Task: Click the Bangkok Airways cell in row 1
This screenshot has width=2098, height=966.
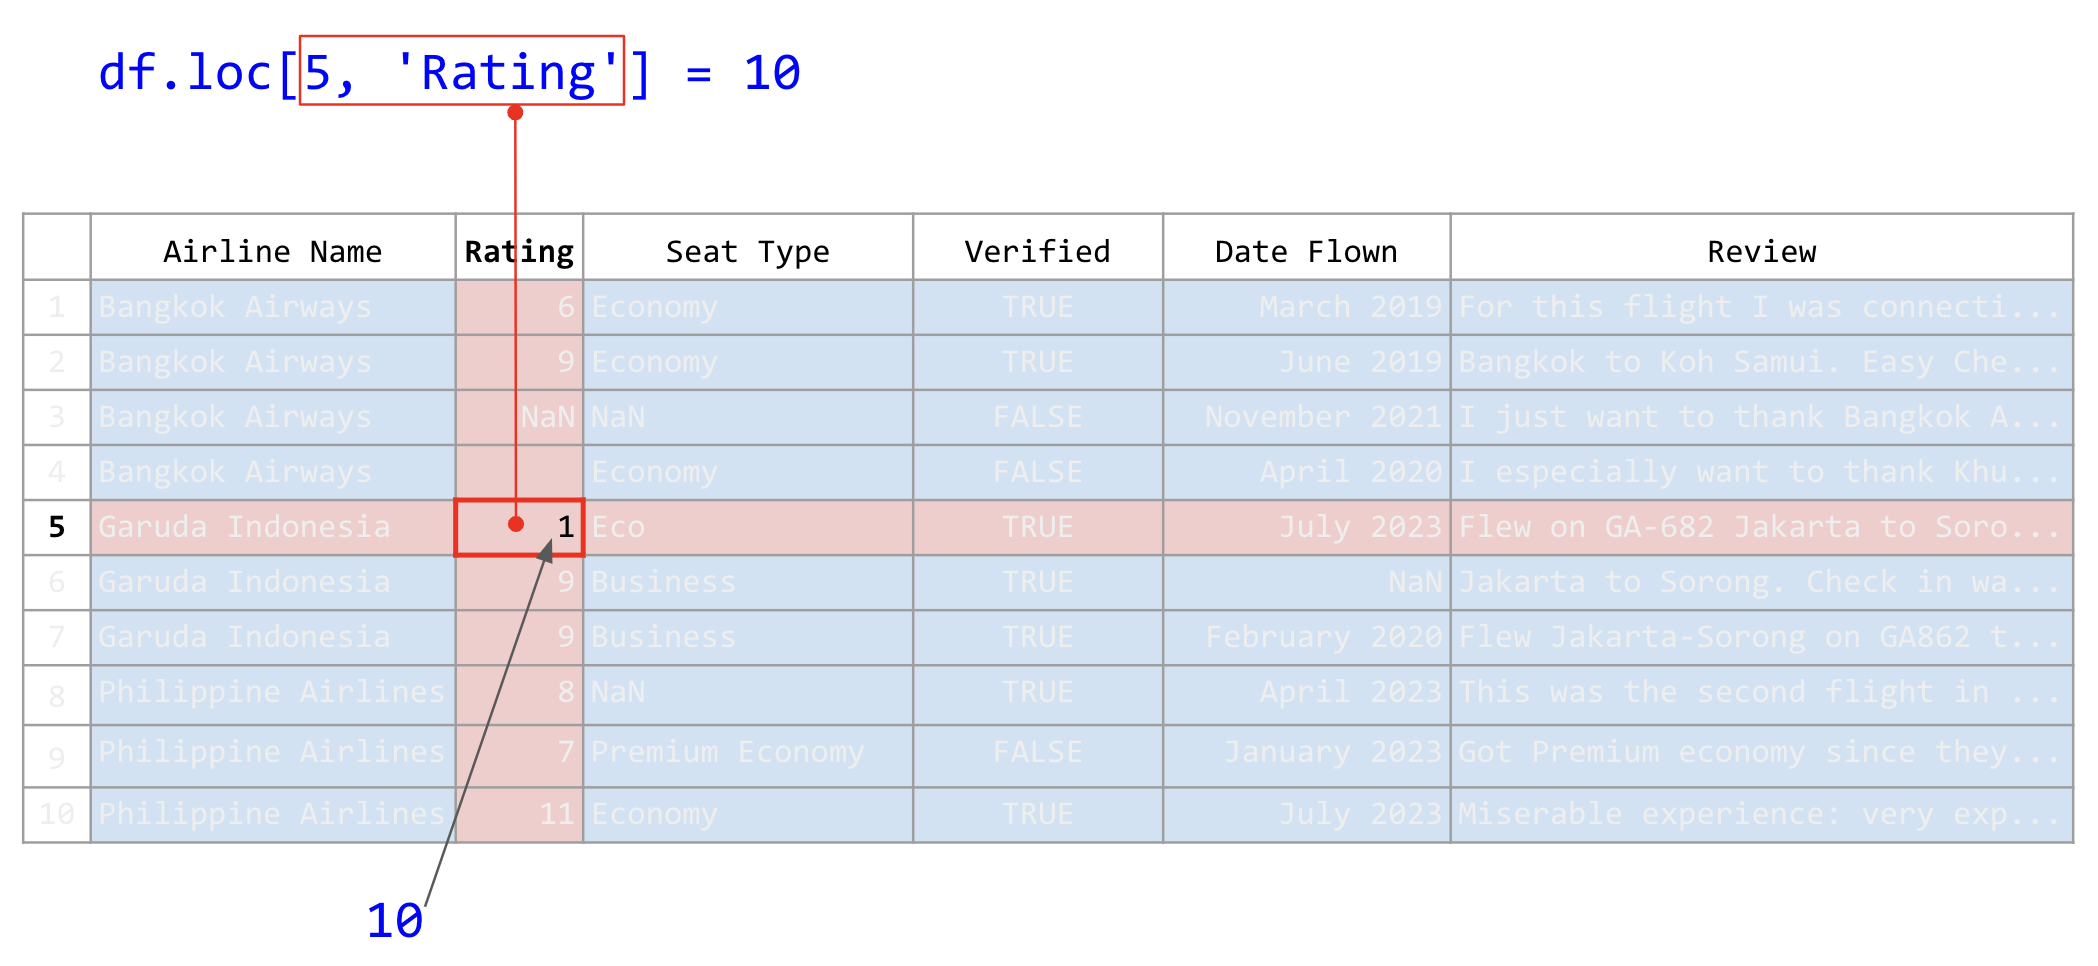Action: (273, 307)
